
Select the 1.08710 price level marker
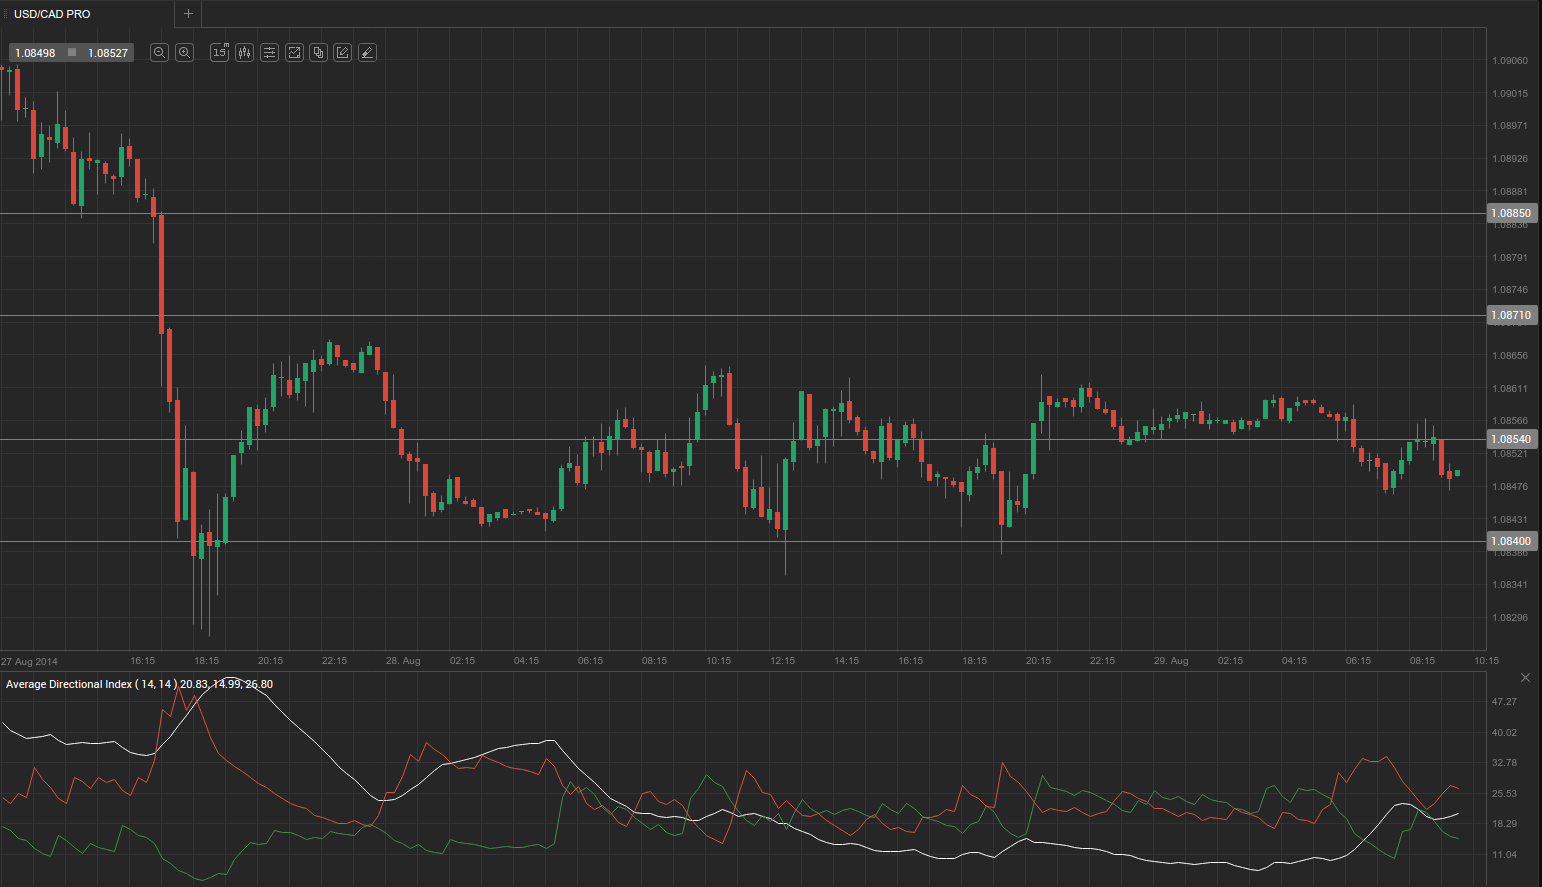tap(1511, 315)
